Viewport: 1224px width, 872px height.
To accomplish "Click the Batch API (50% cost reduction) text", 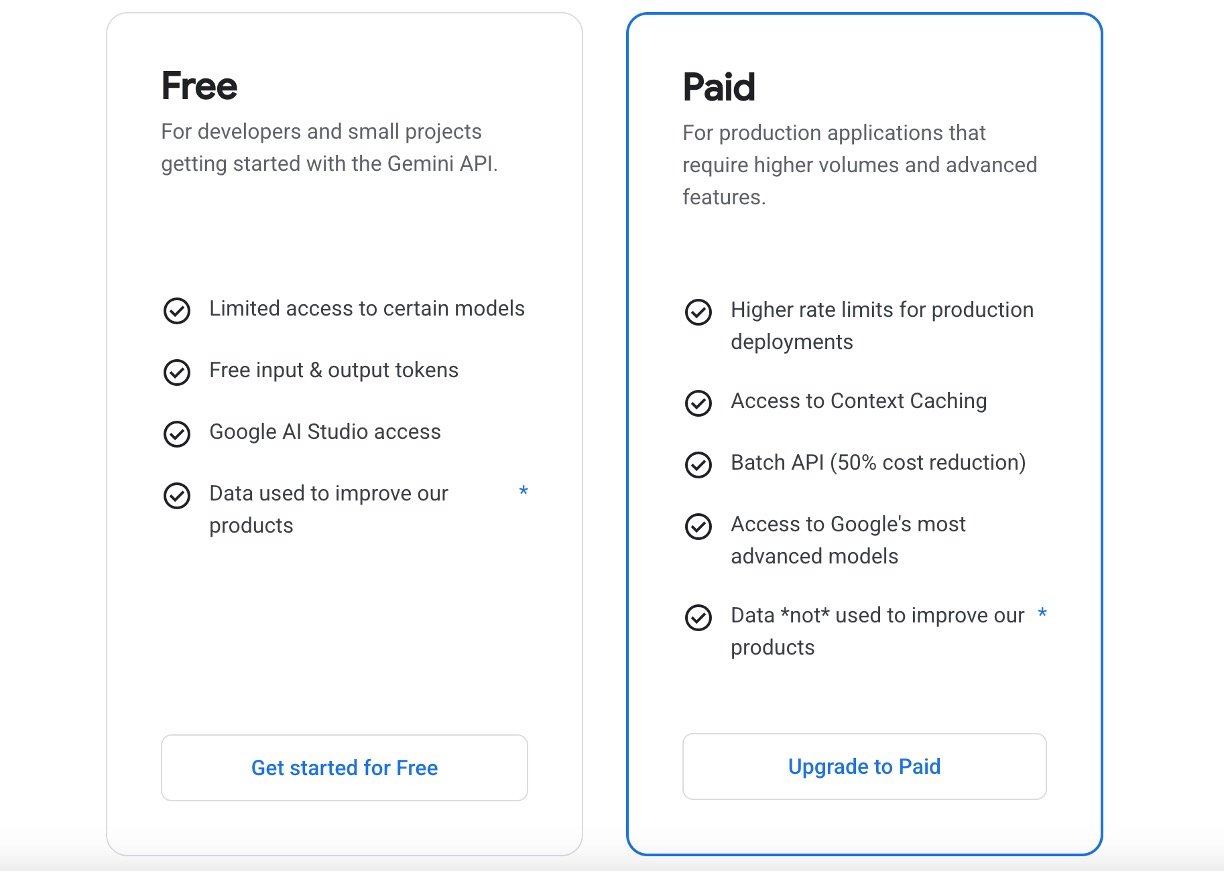I will (x=878, y=463).
